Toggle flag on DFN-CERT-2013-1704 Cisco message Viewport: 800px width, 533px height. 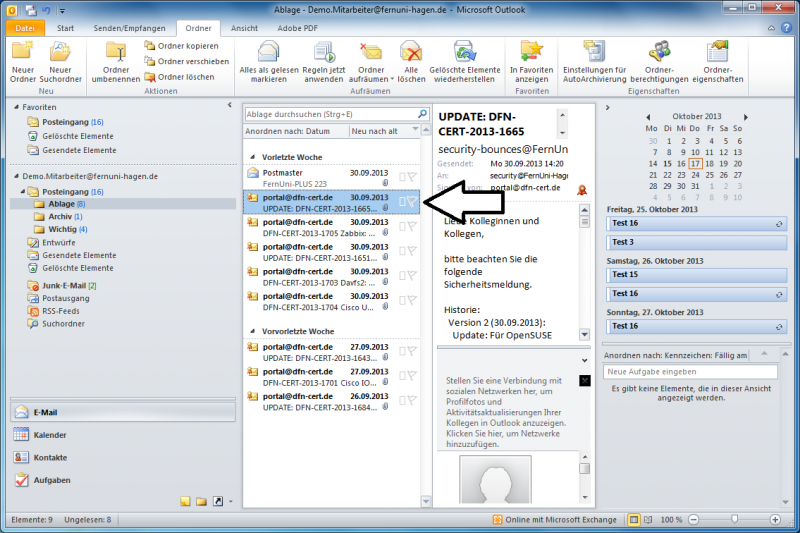pyautogui.click(x=412, y=300)
